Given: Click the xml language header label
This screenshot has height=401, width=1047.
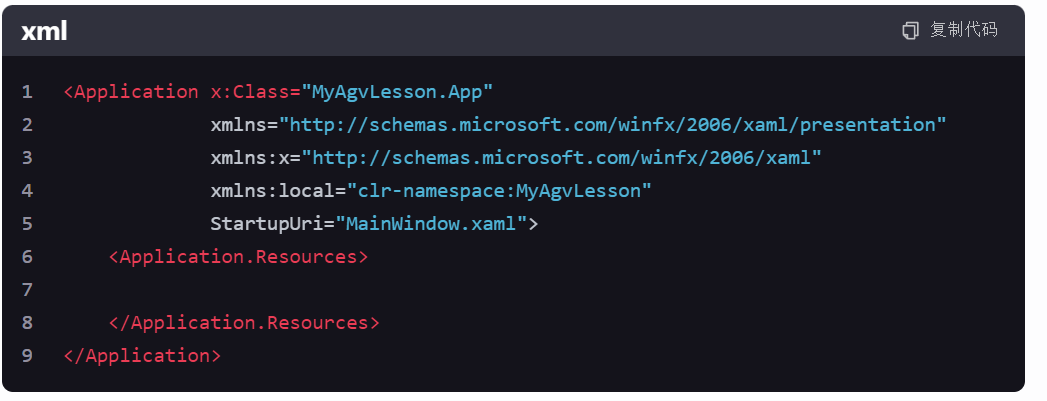Looking at the screenshot, I should (x=44, y=31).
